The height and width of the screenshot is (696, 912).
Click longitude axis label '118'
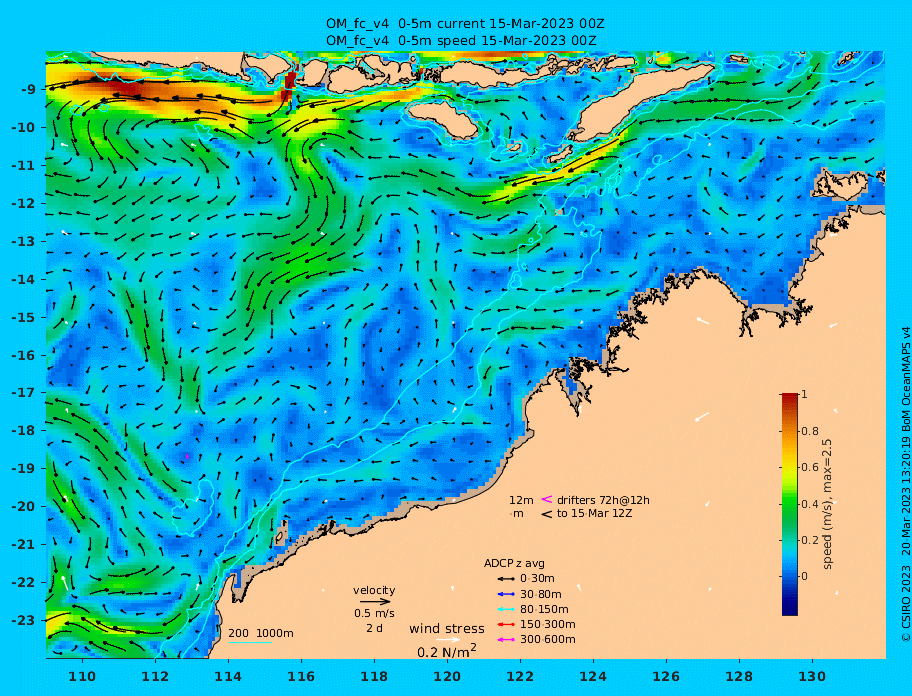(x=374, y=676)
